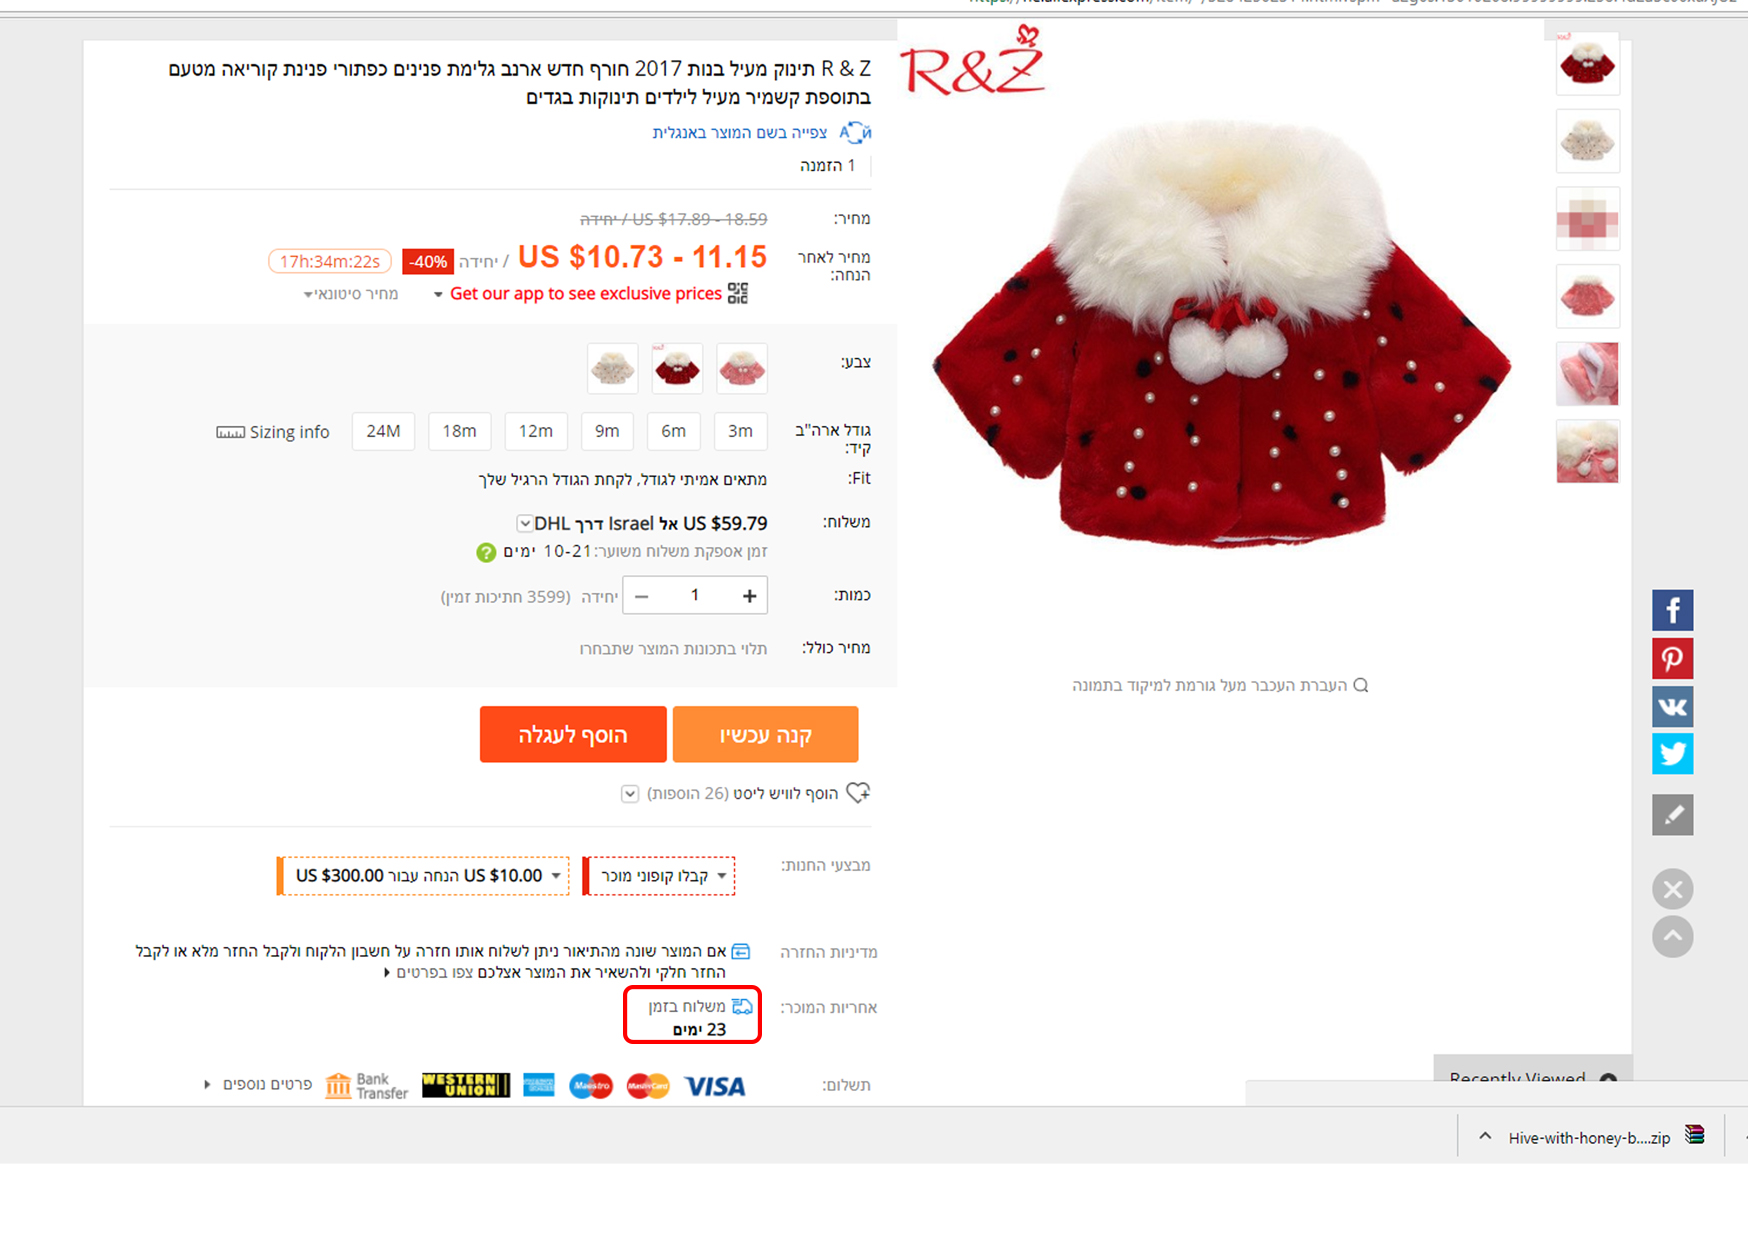Jump to top with up-arrow circle
Viewport: 1748px width, 1240px height.
(x=1672, y=937)
